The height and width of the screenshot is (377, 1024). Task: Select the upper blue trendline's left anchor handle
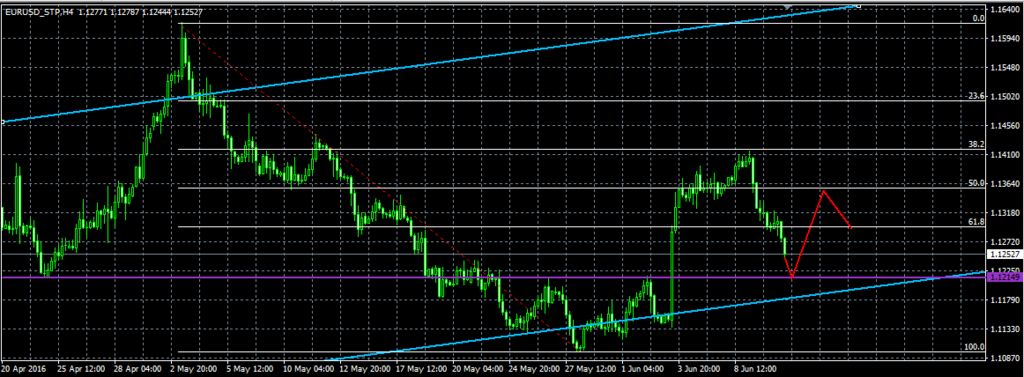tap(3, 122)
